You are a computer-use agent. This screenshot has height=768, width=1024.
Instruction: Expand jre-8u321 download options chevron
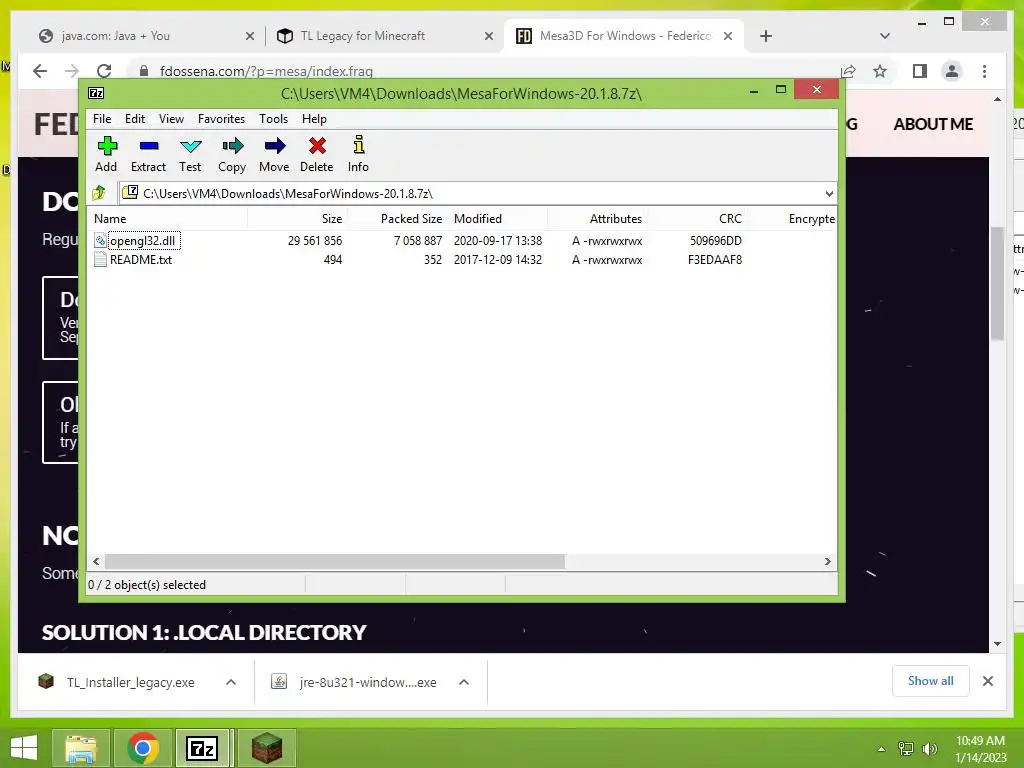point(464,682)
